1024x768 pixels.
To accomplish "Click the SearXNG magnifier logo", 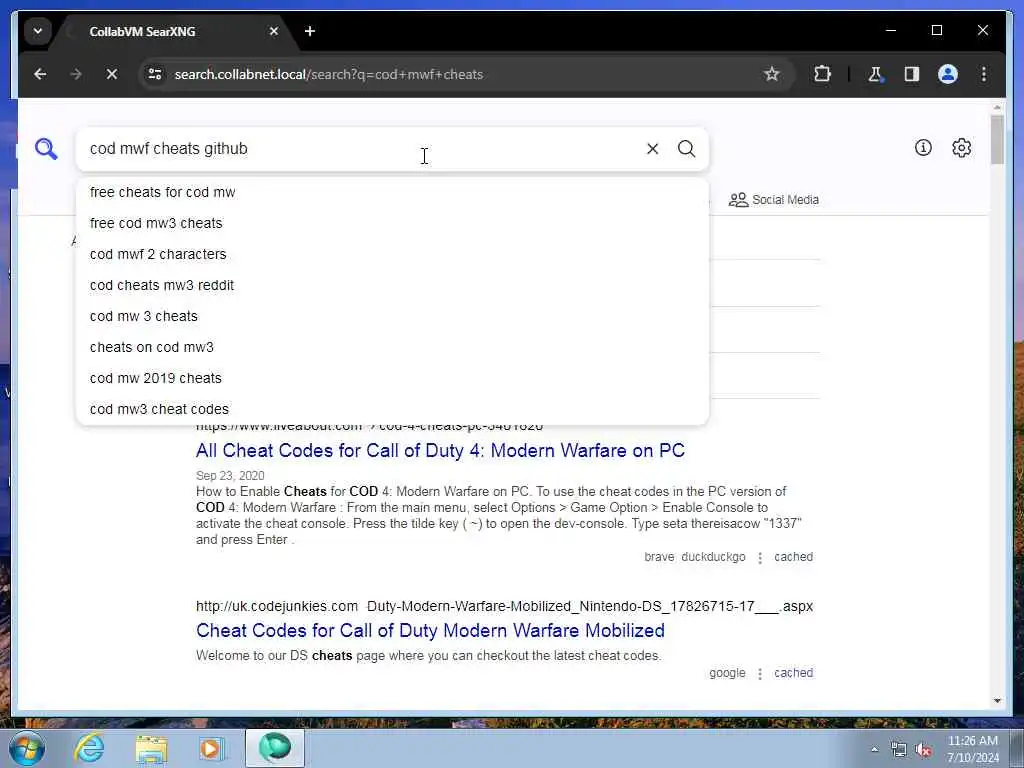I will 46,149.
